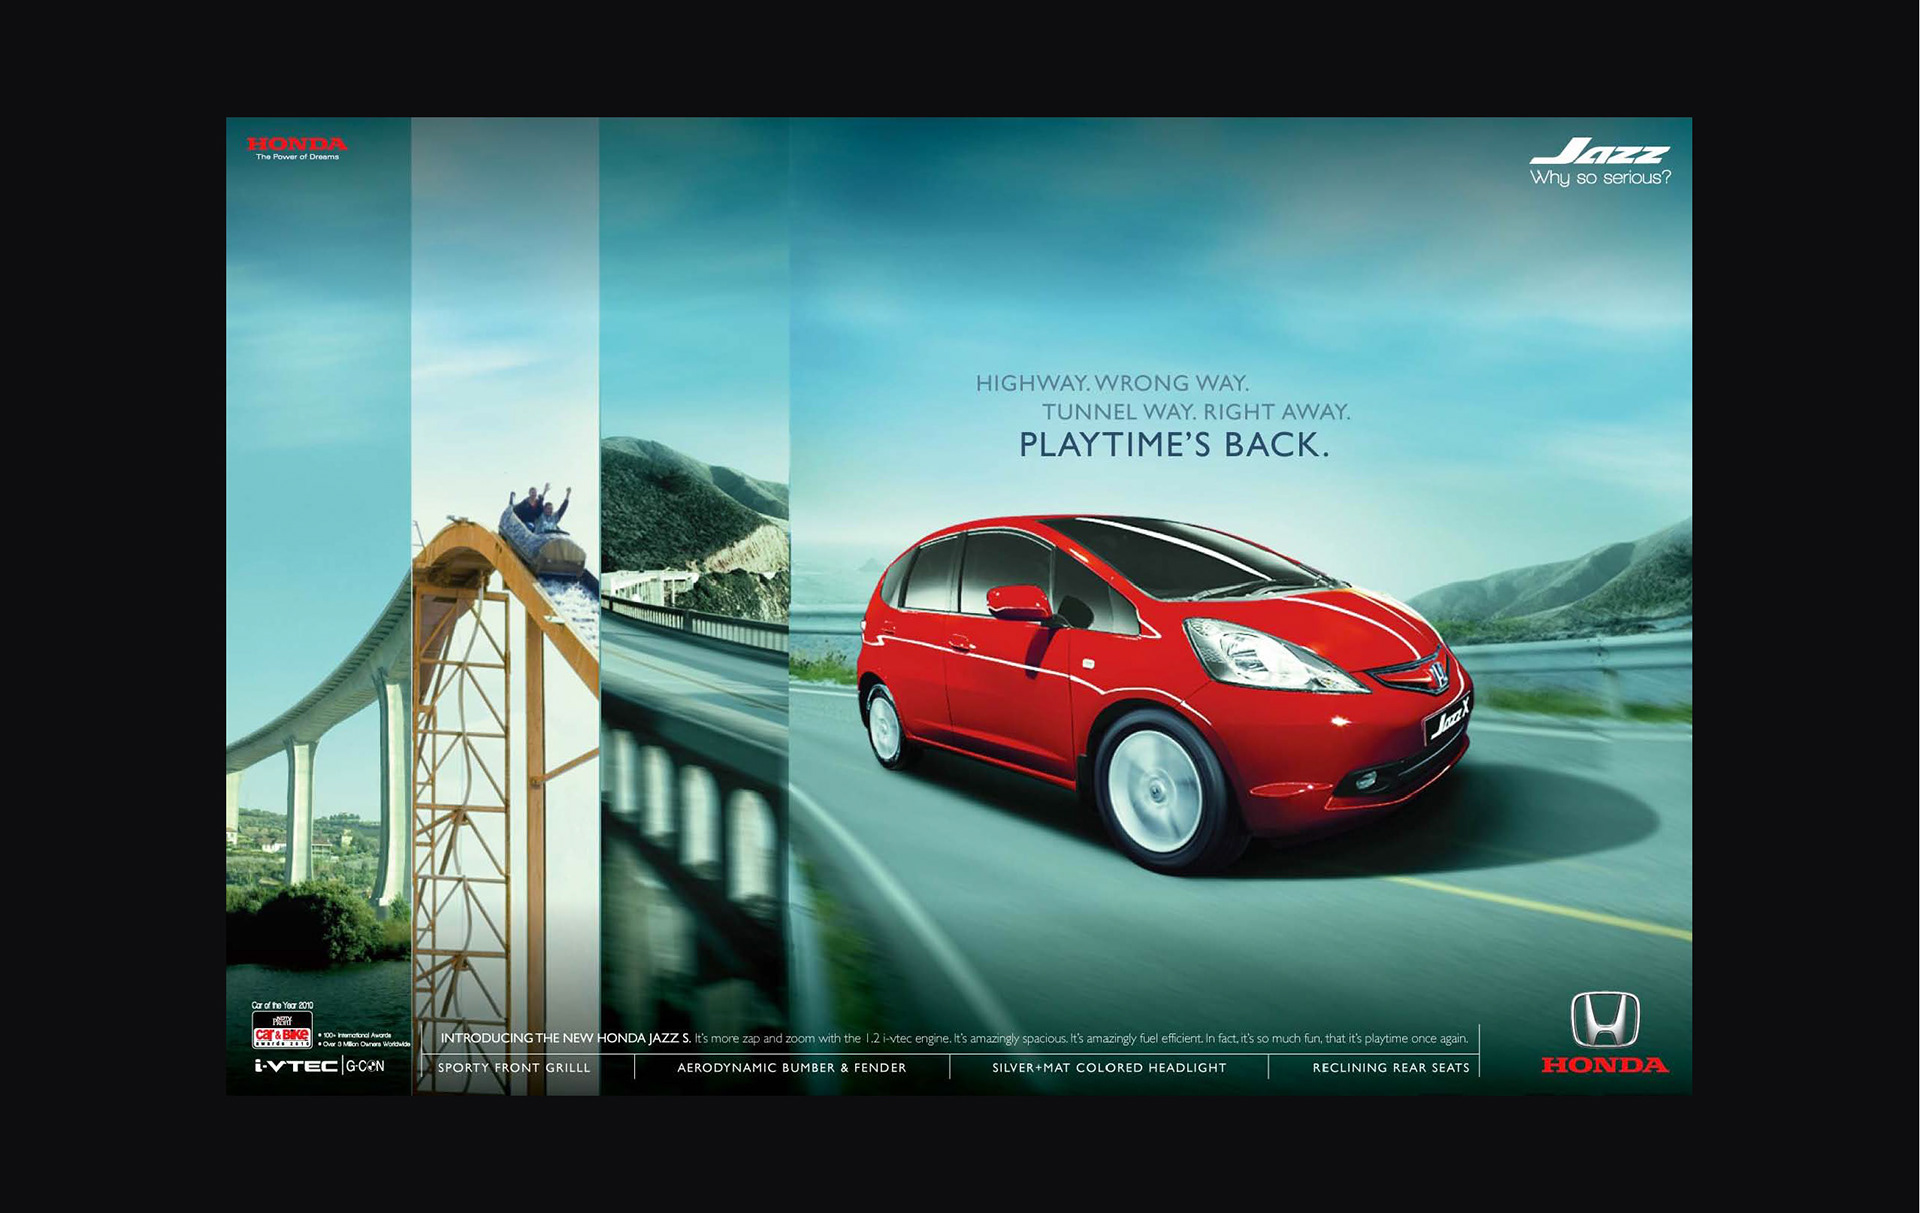Click the Honda badge on car grille
This screenshot has width=1920, height=1213.
(1436, 672)
